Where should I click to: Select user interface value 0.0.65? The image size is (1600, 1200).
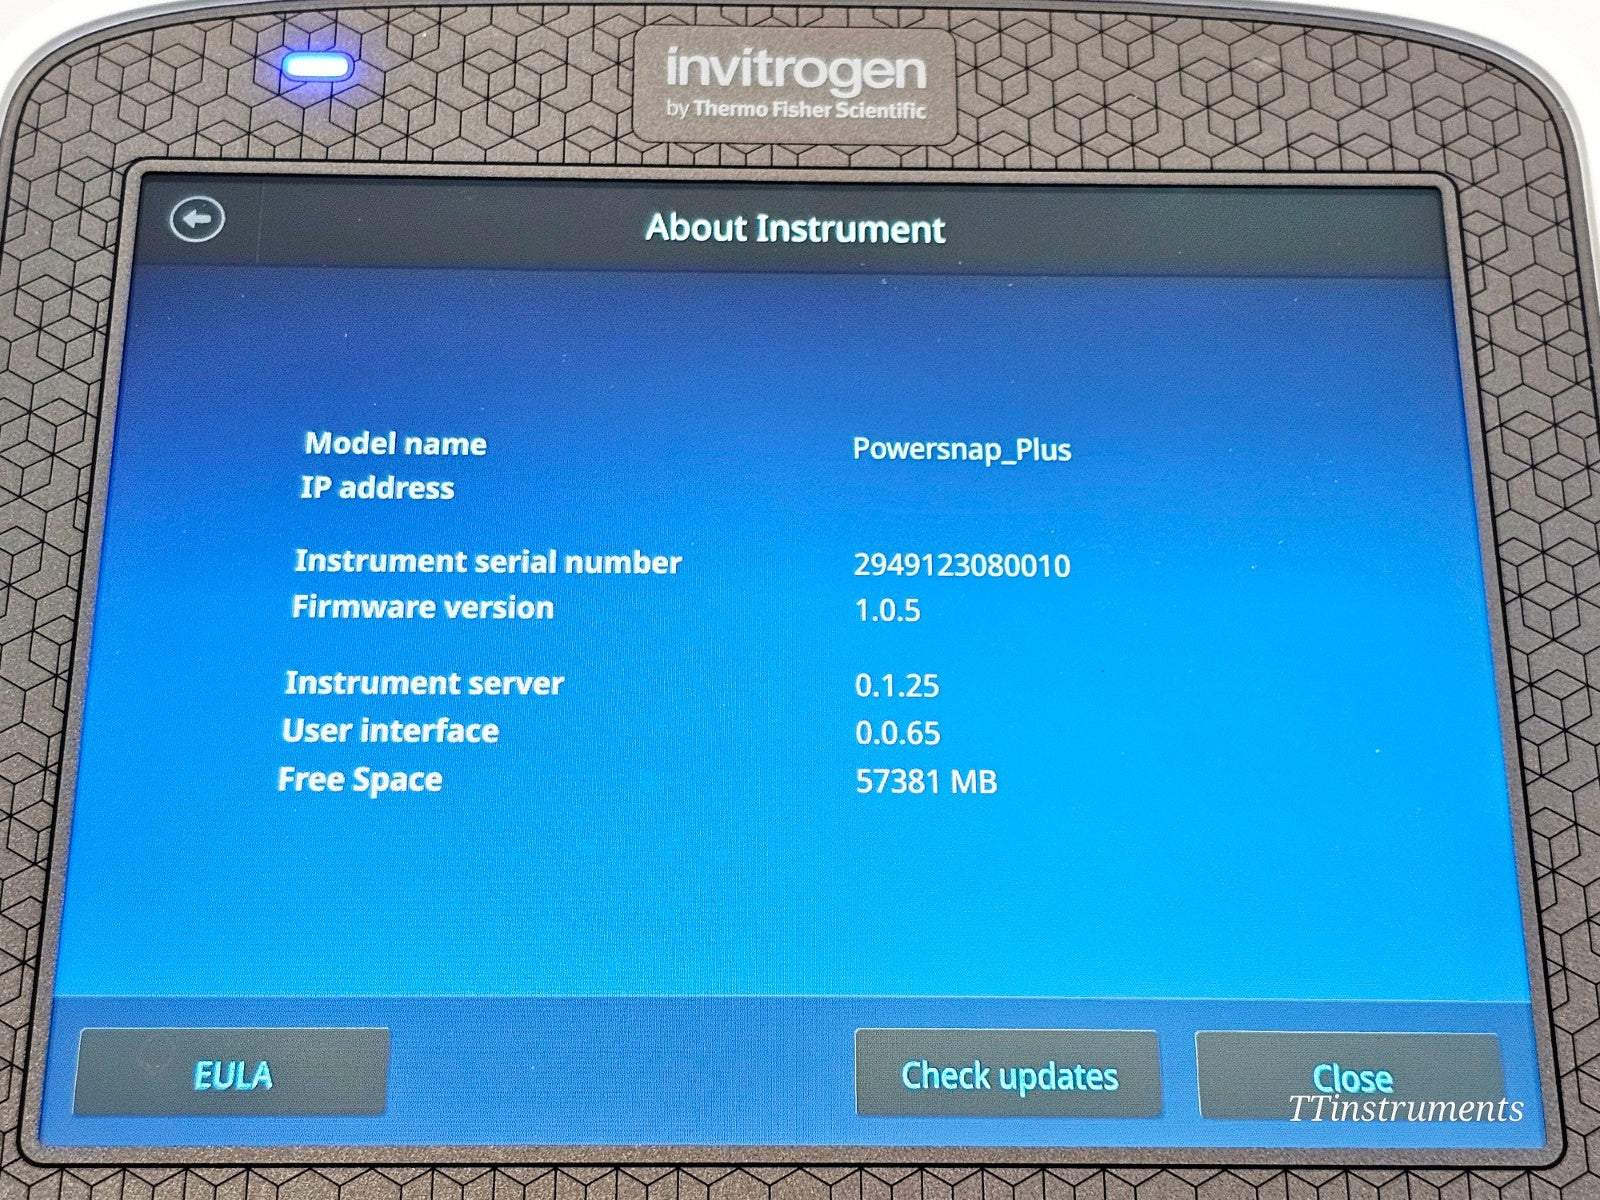(x=898, y=733)
